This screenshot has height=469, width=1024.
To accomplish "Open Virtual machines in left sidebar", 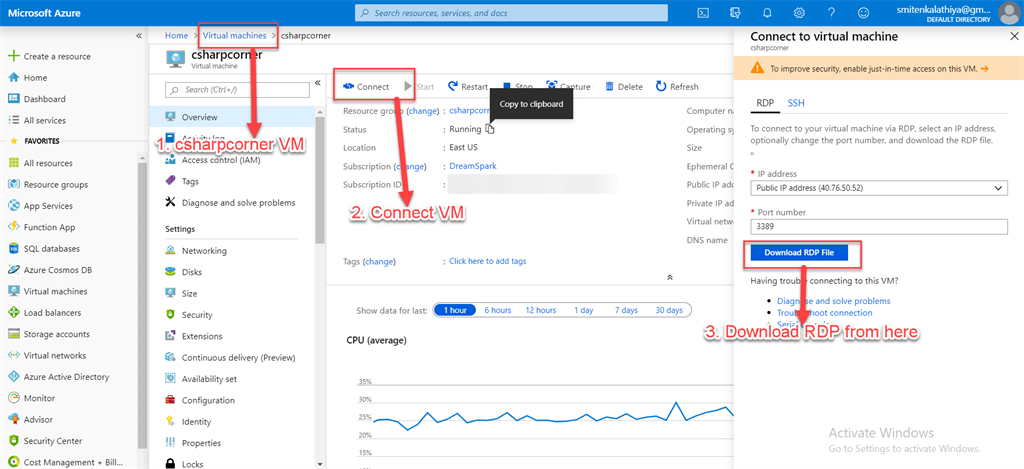I will click(56, 291).
